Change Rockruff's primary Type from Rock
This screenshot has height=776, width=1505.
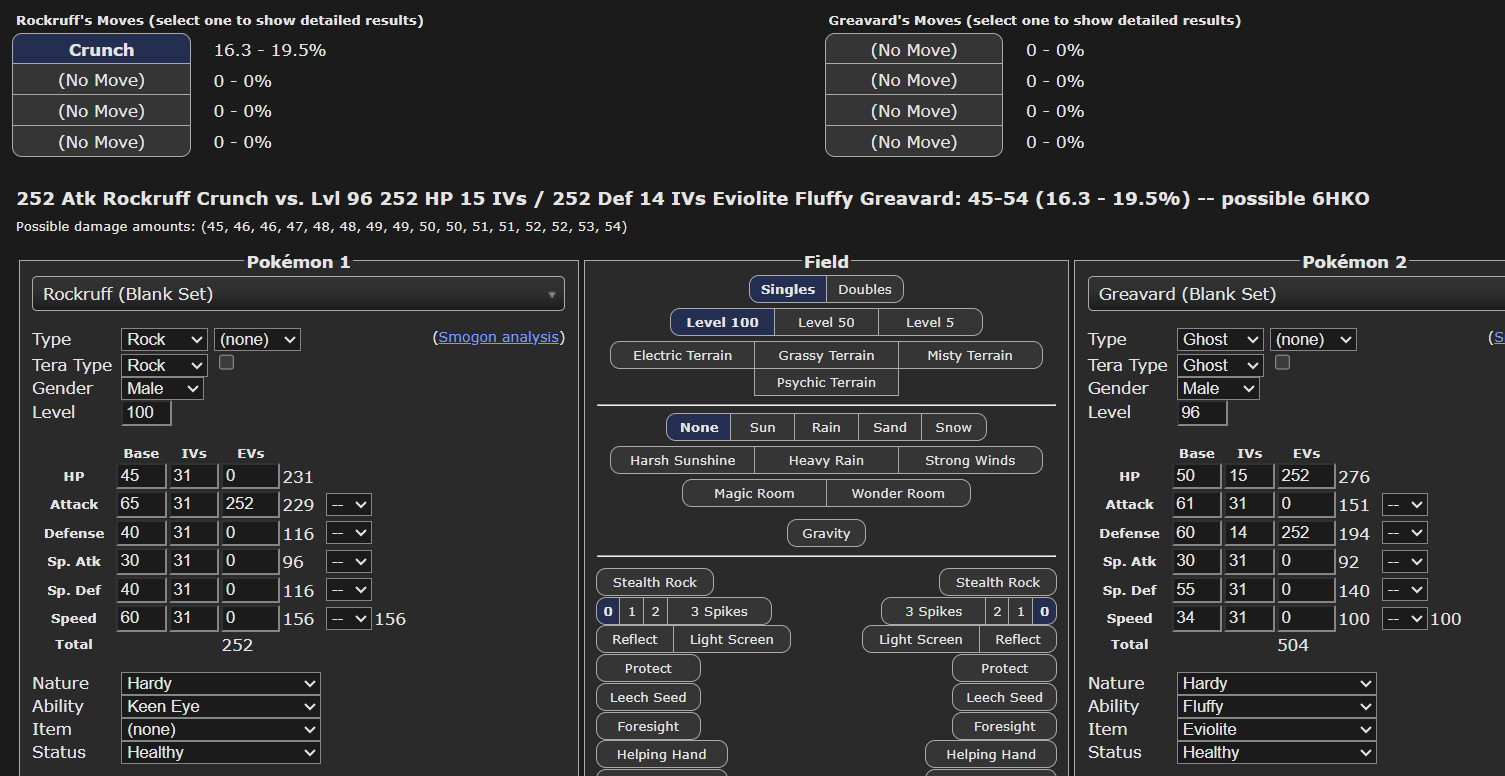point(164,340)
